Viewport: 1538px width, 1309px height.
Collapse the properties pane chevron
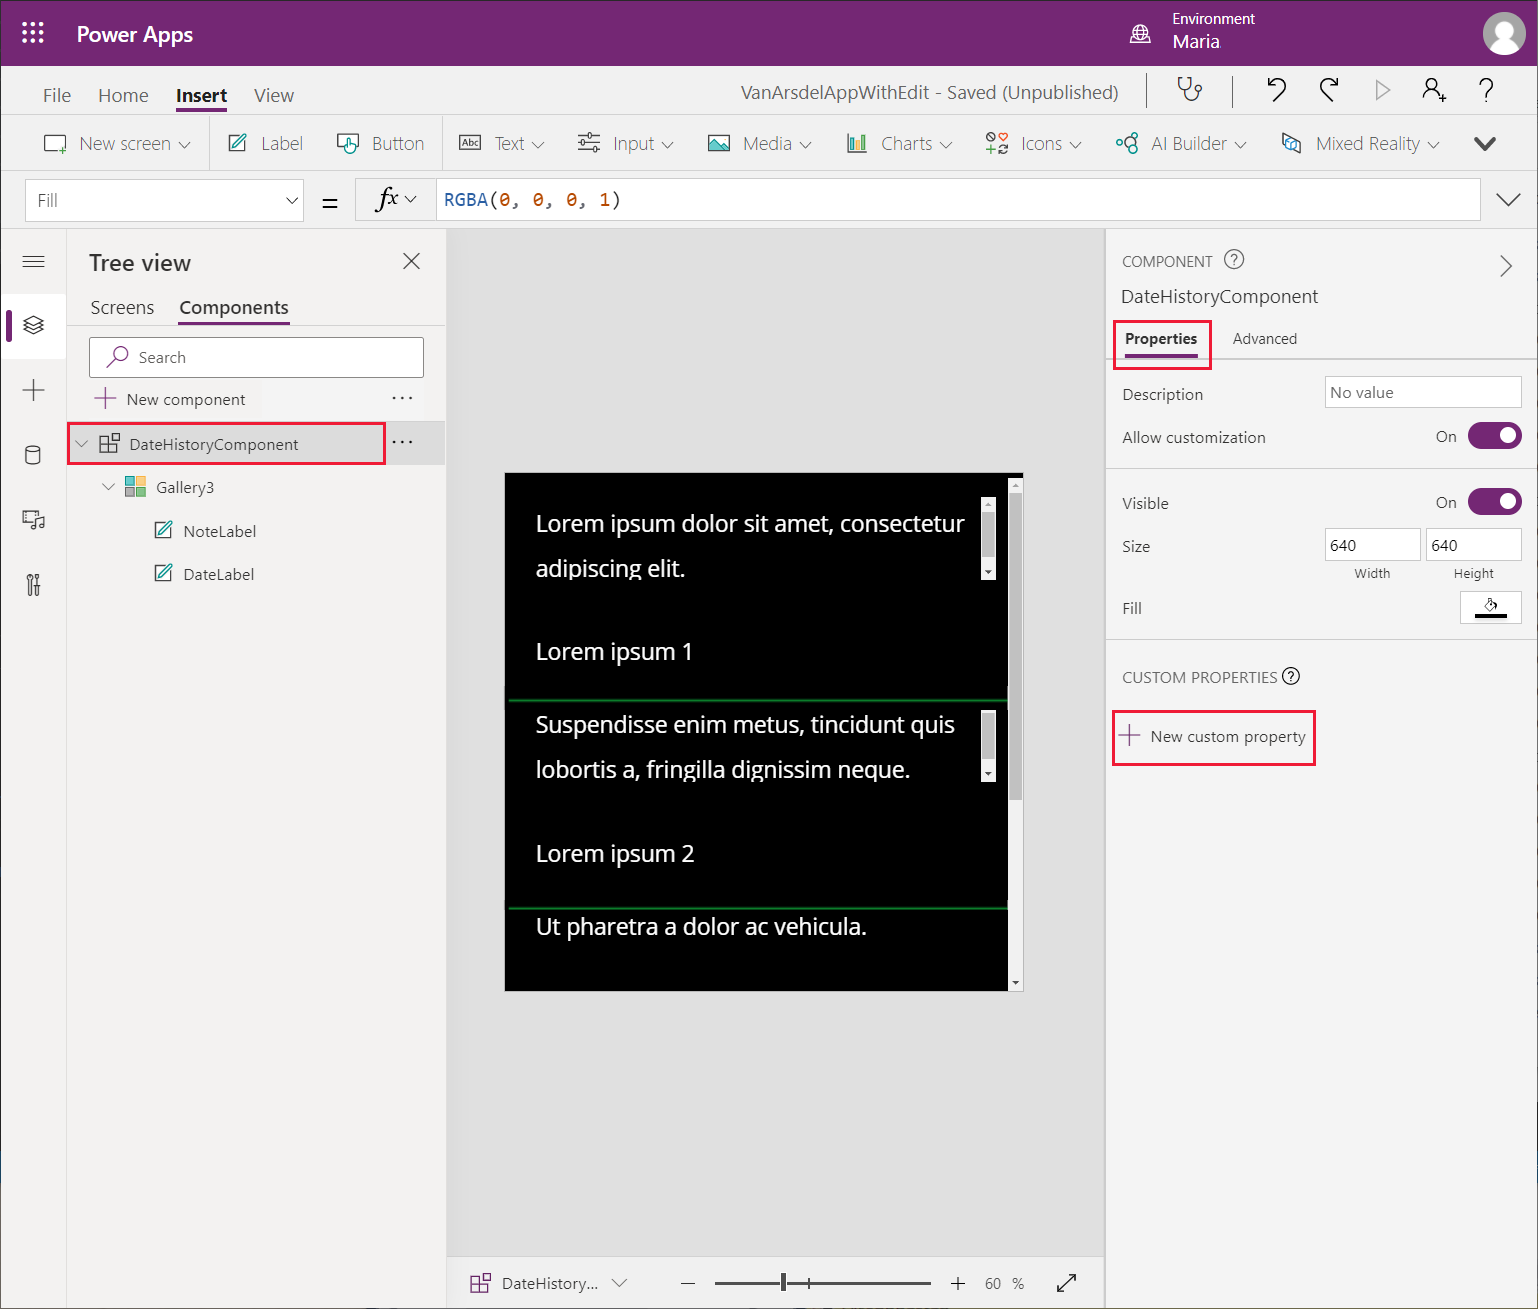(x=1505, y=266)
